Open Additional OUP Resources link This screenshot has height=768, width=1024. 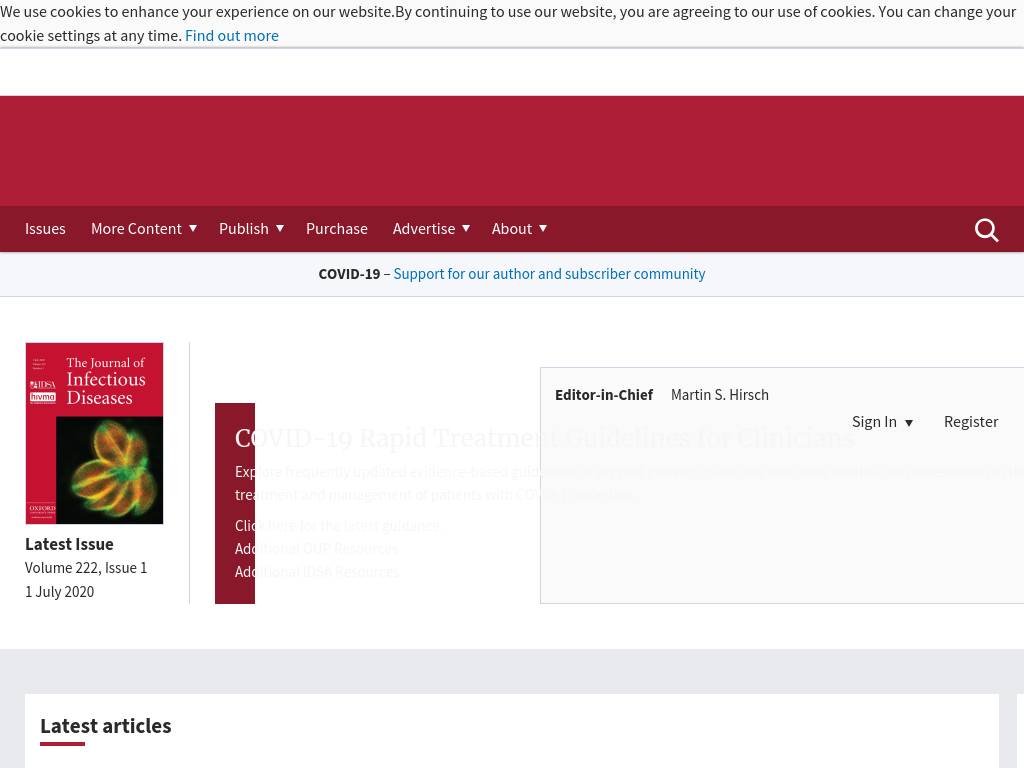tap(316, 548)
